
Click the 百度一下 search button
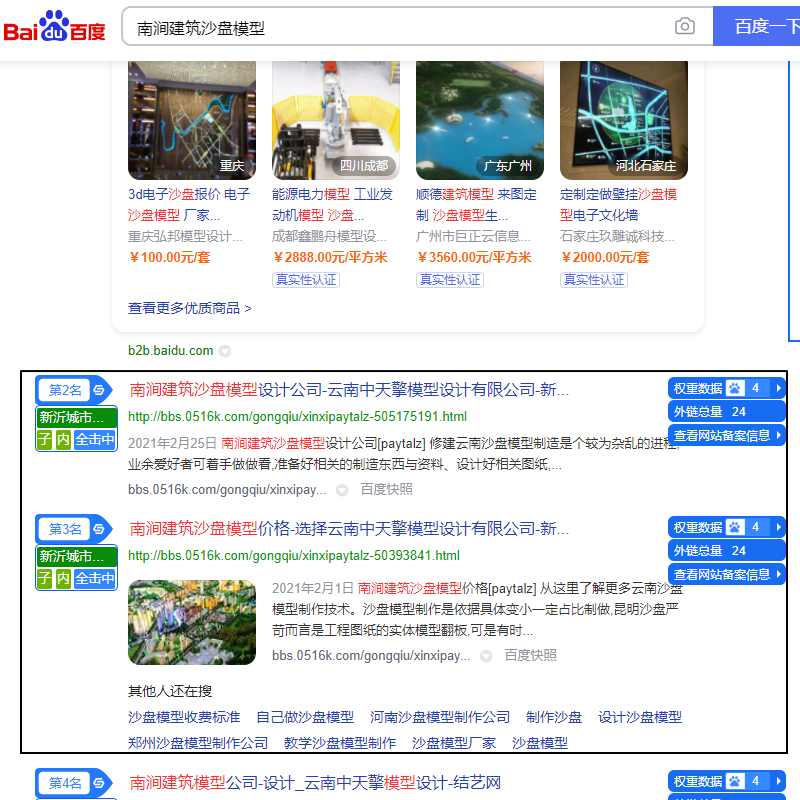point(757,26)
